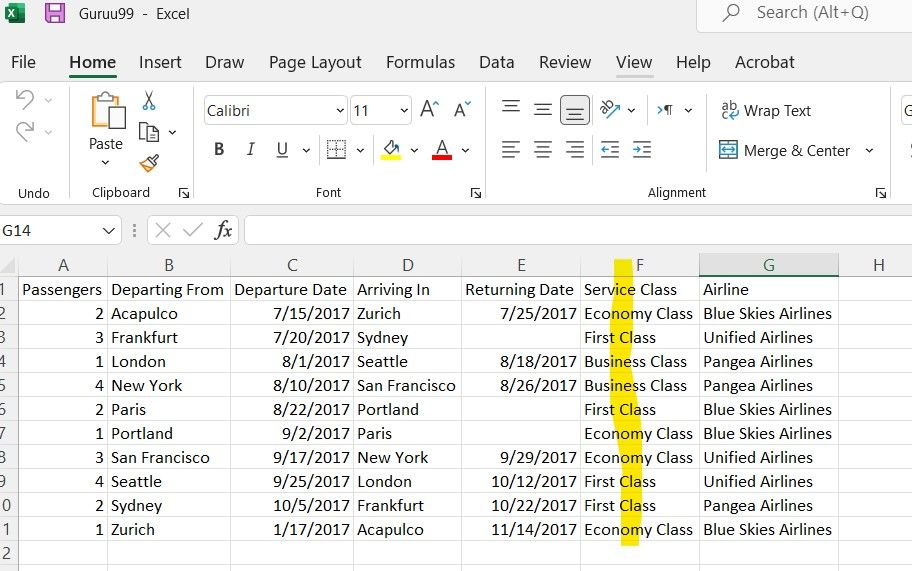Apply red font color A

[442, 149]
